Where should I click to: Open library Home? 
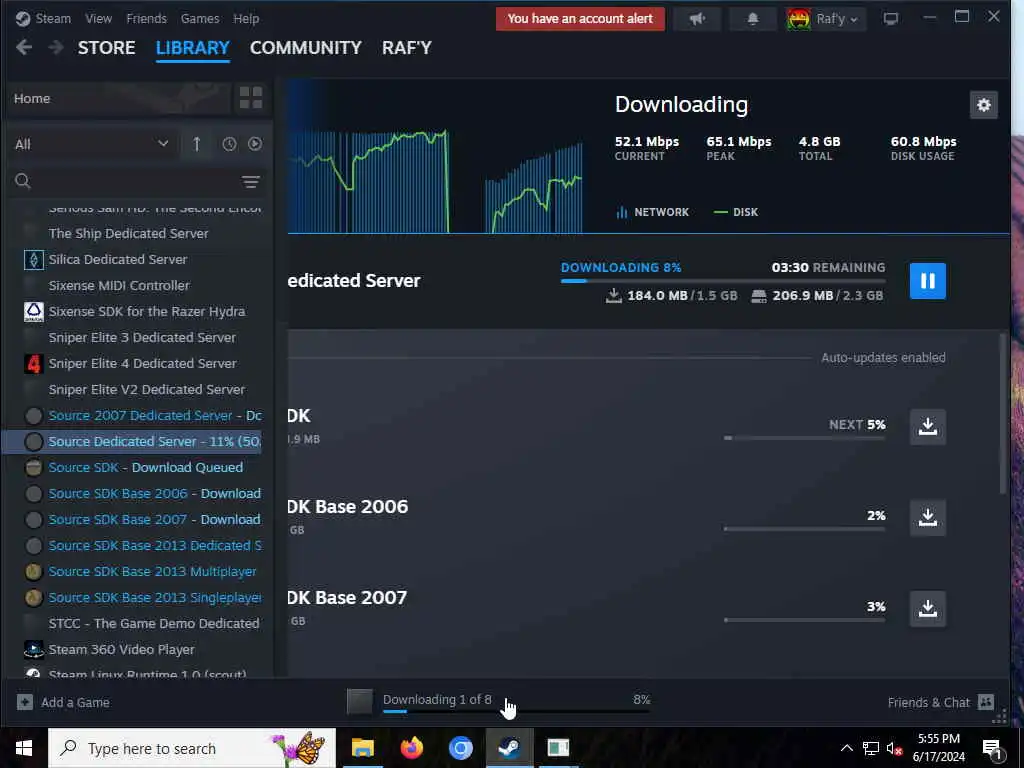pos(120,99)
